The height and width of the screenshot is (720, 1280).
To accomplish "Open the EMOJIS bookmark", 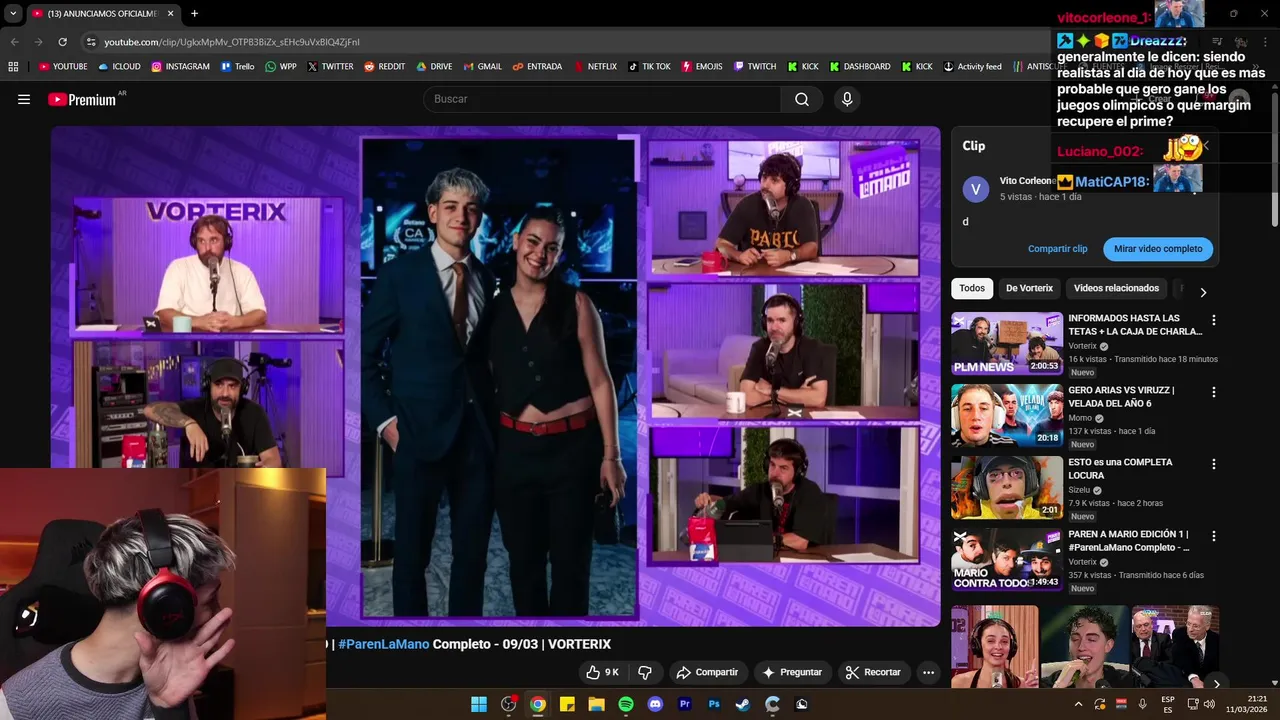I will pyautogui.click(x=702, y=67).
